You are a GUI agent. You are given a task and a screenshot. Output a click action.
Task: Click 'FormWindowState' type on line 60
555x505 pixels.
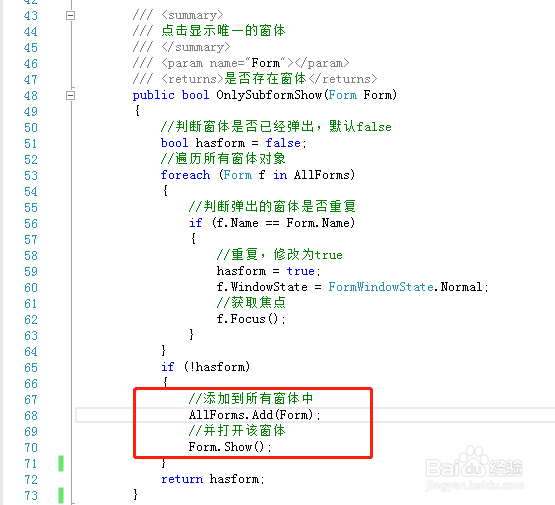(381, 287)
